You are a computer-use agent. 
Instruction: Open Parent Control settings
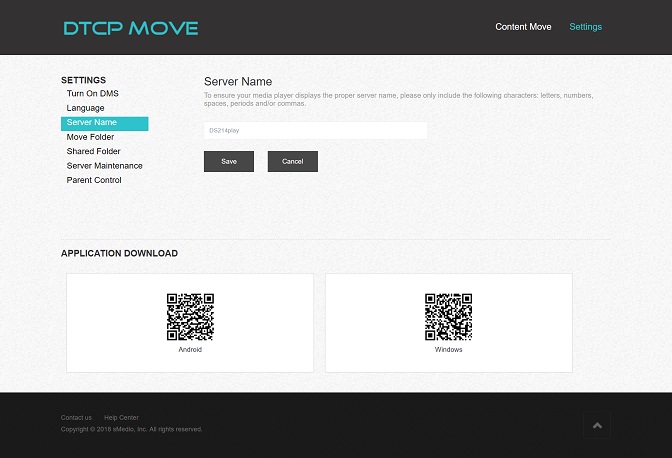[x=94, y=181]
